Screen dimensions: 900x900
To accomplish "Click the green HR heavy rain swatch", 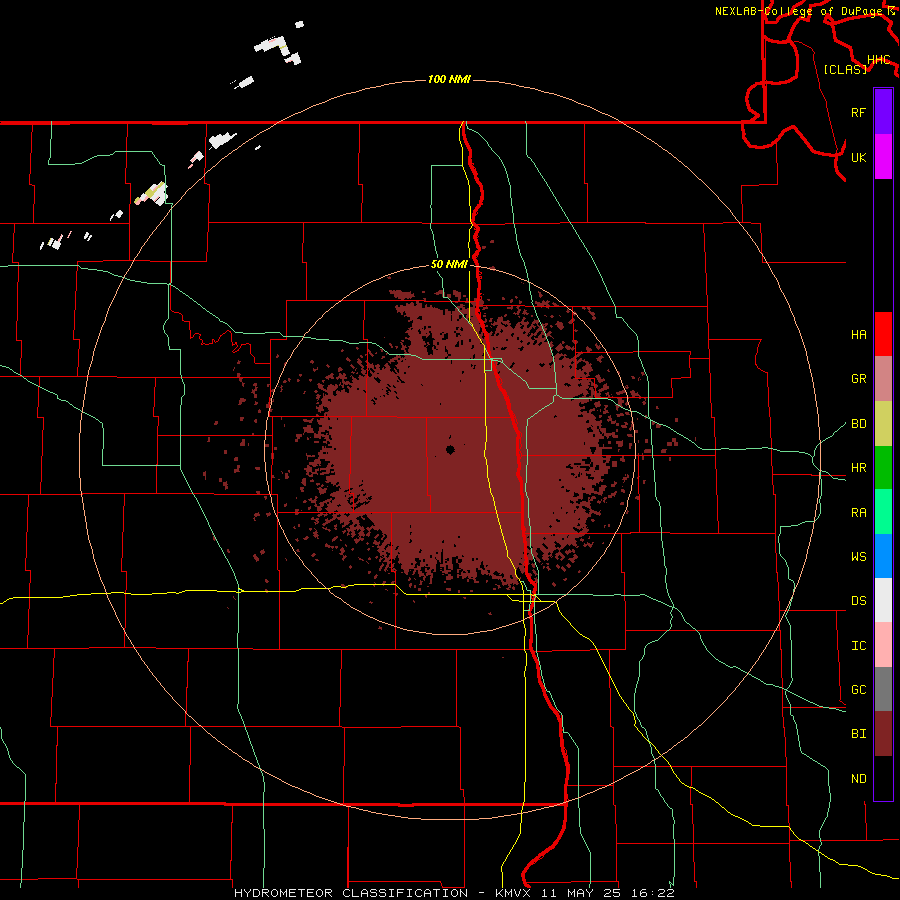I will (x=883, y=467).
